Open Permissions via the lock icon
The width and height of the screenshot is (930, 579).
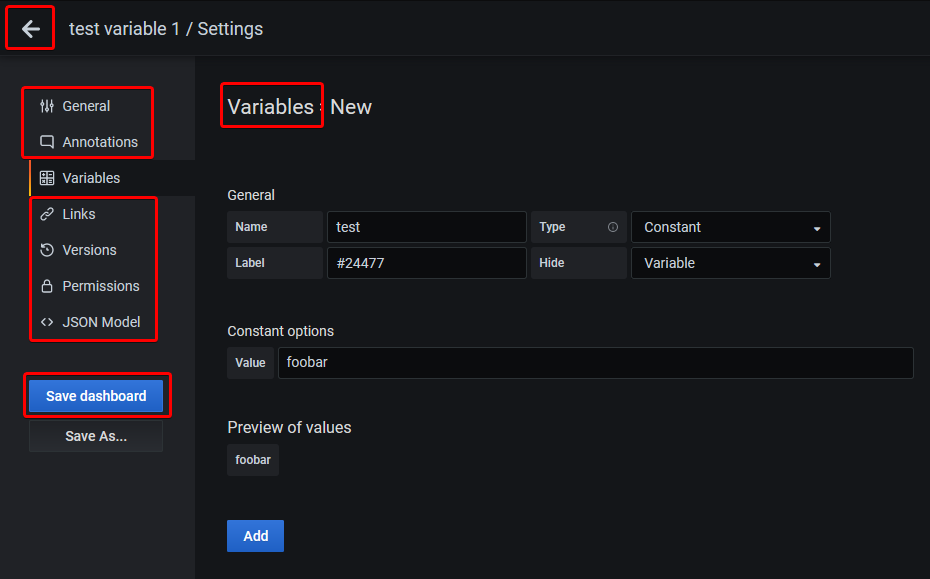pos(46,285)
